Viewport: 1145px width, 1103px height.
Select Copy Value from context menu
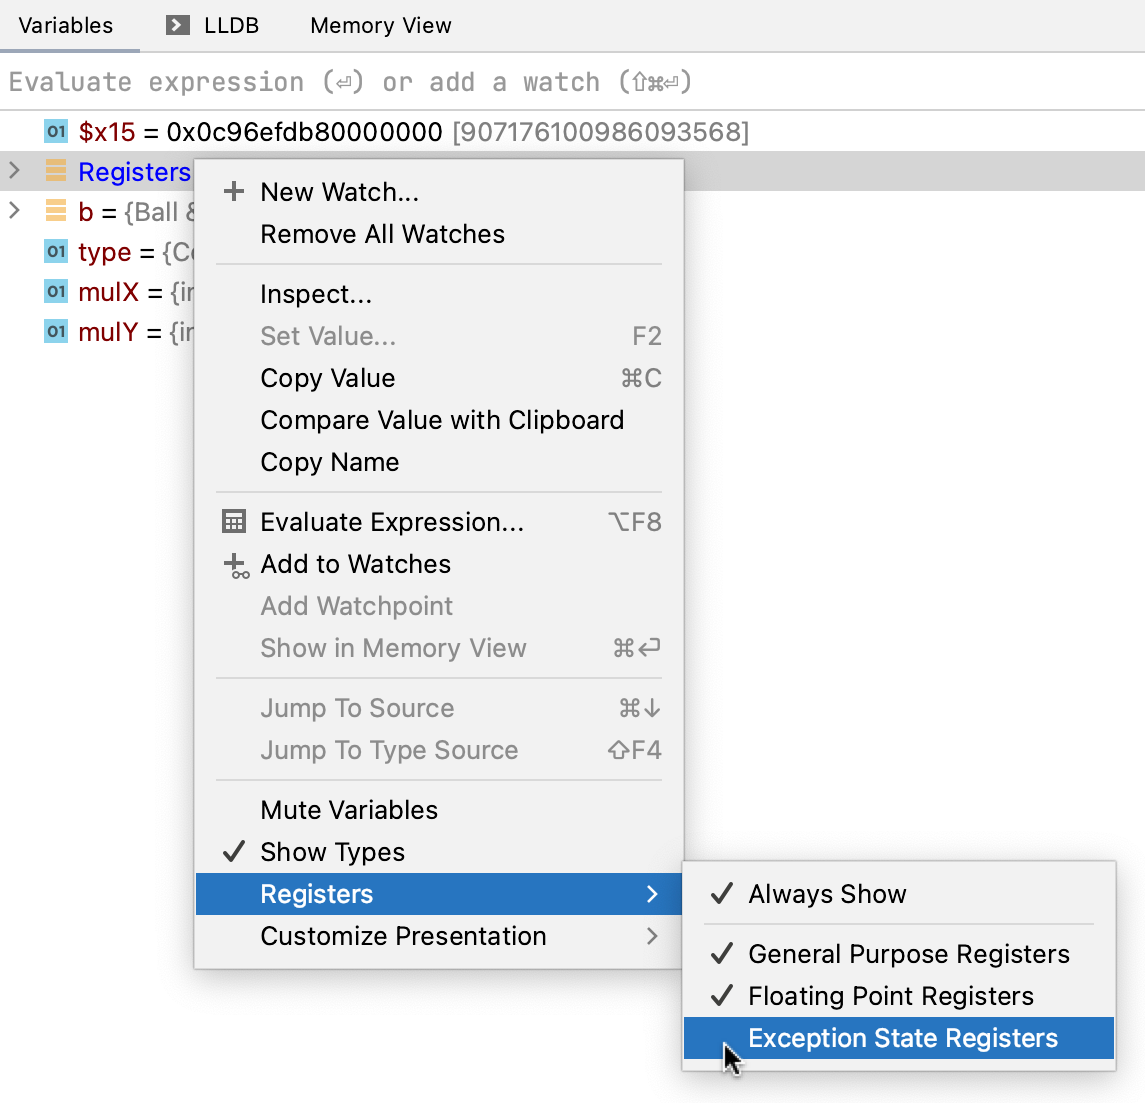pyautogui.click(x=328, y=378)
